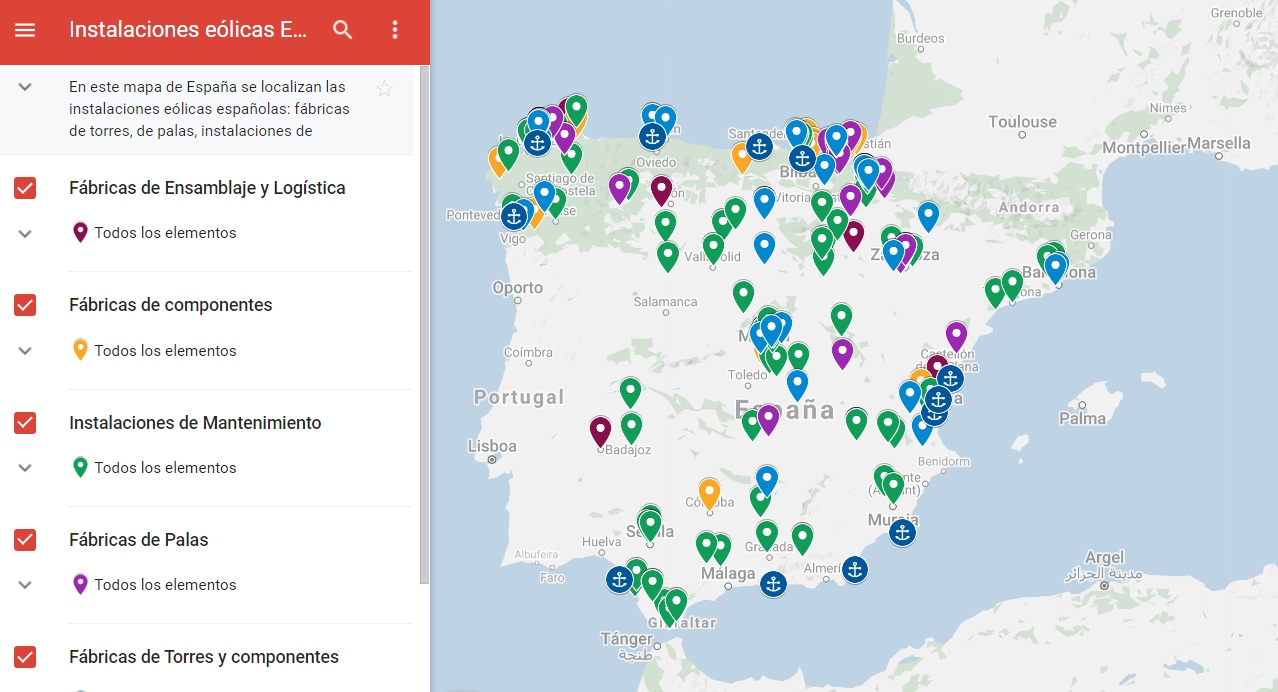This screenshot has width=1278, height=692.
Task: Click Todos los elementos under Fábricas de Palas
Action: pyautogui.click(x=165, y=585)
